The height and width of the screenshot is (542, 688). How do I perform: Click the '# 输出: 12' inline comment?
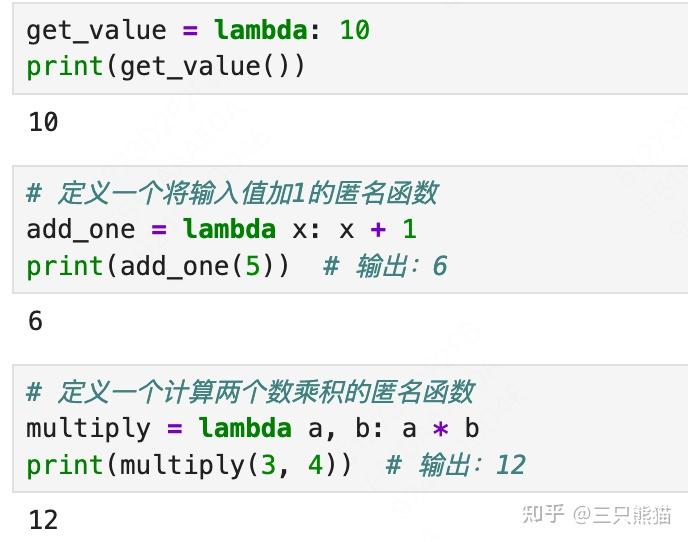pyautogui.click(x=455, y=465)
